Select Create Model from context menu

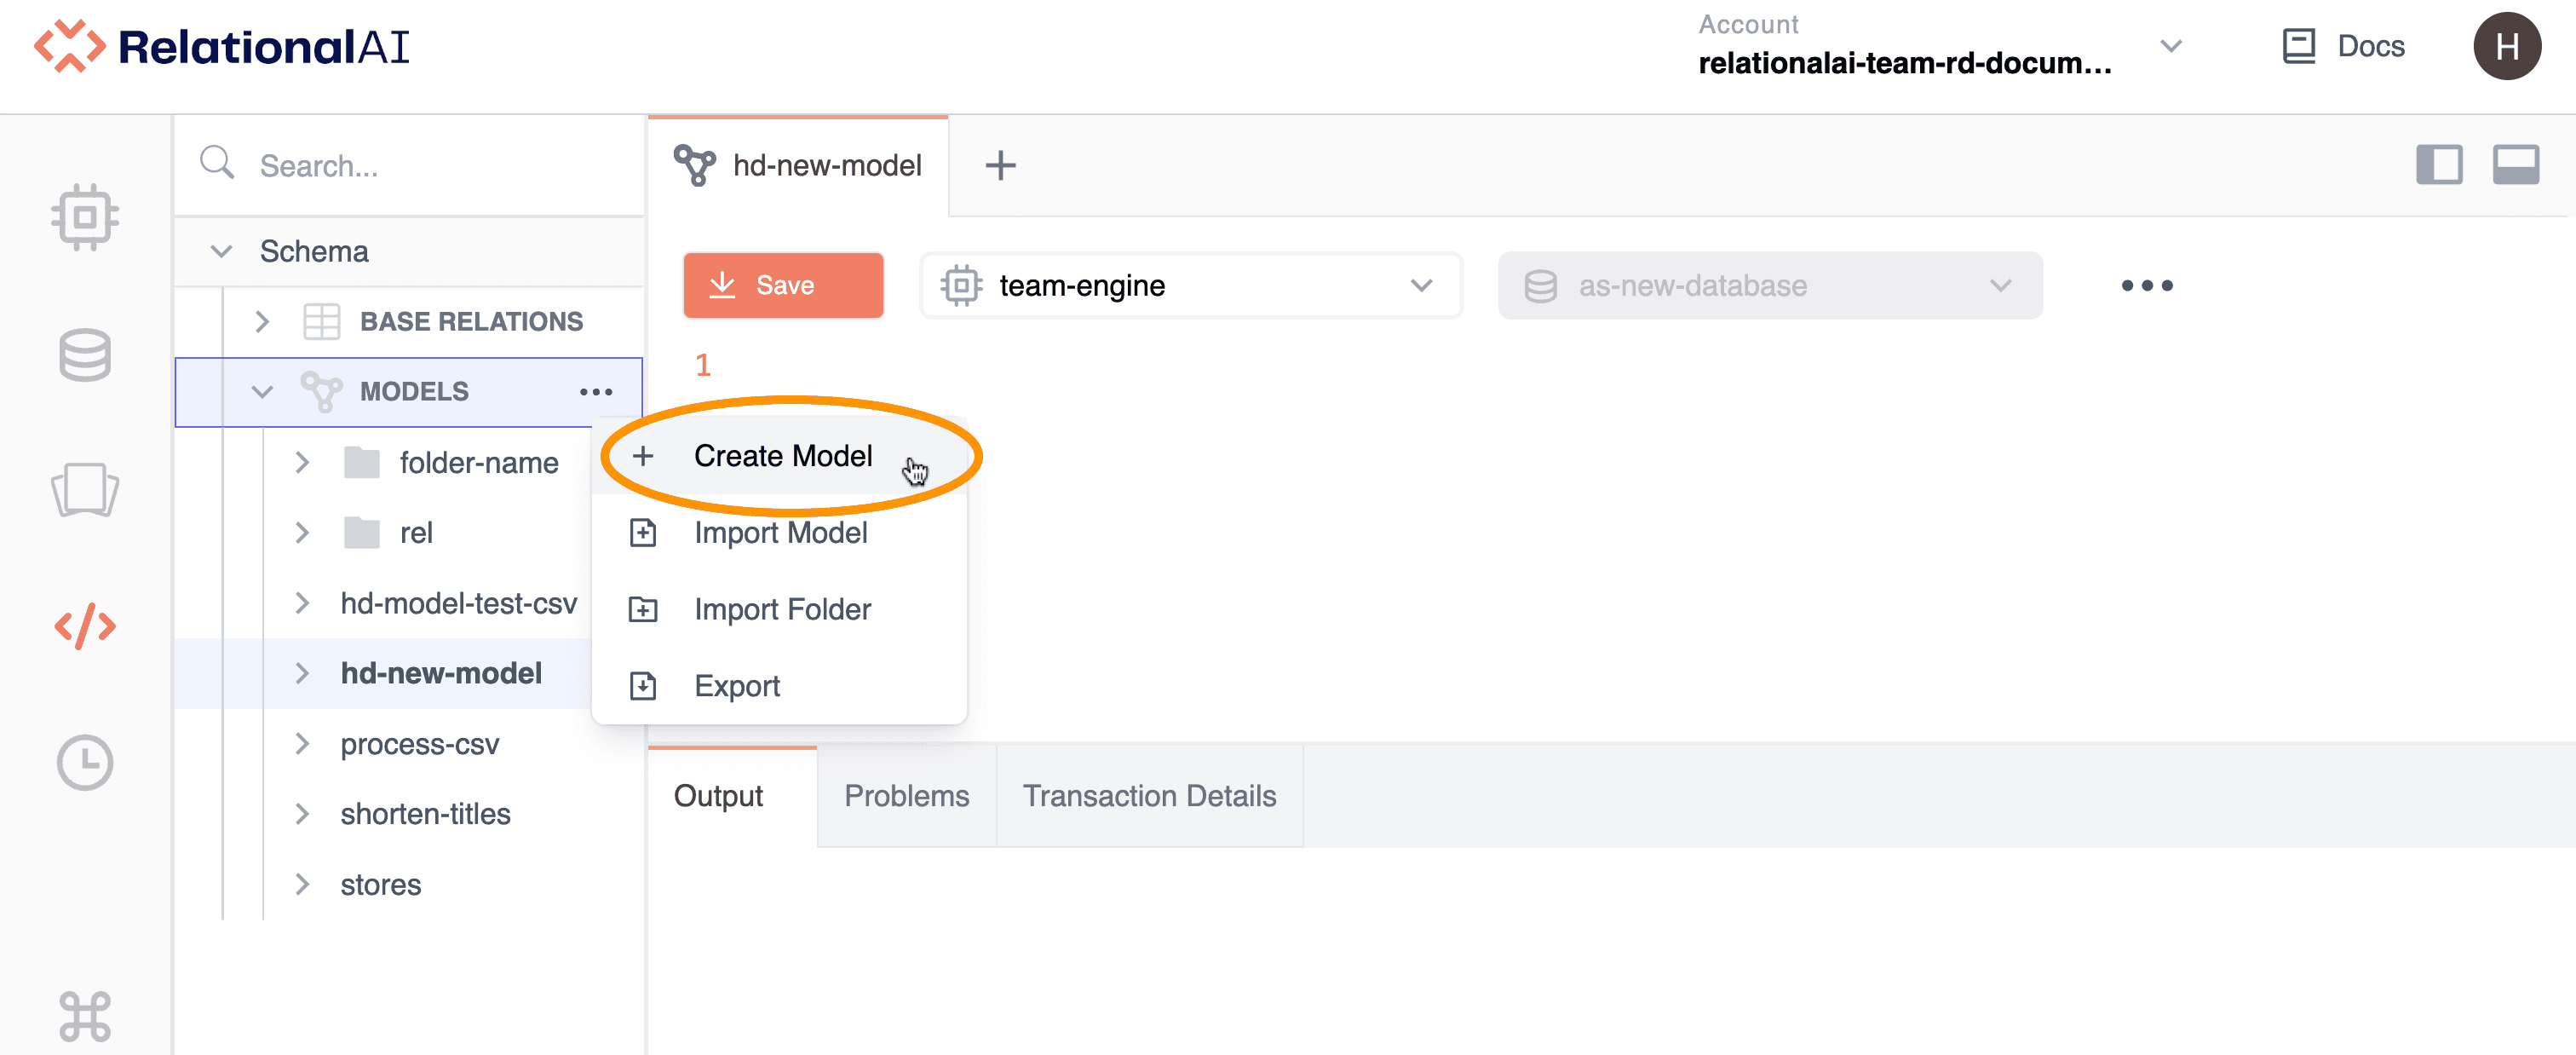point(782,456)
